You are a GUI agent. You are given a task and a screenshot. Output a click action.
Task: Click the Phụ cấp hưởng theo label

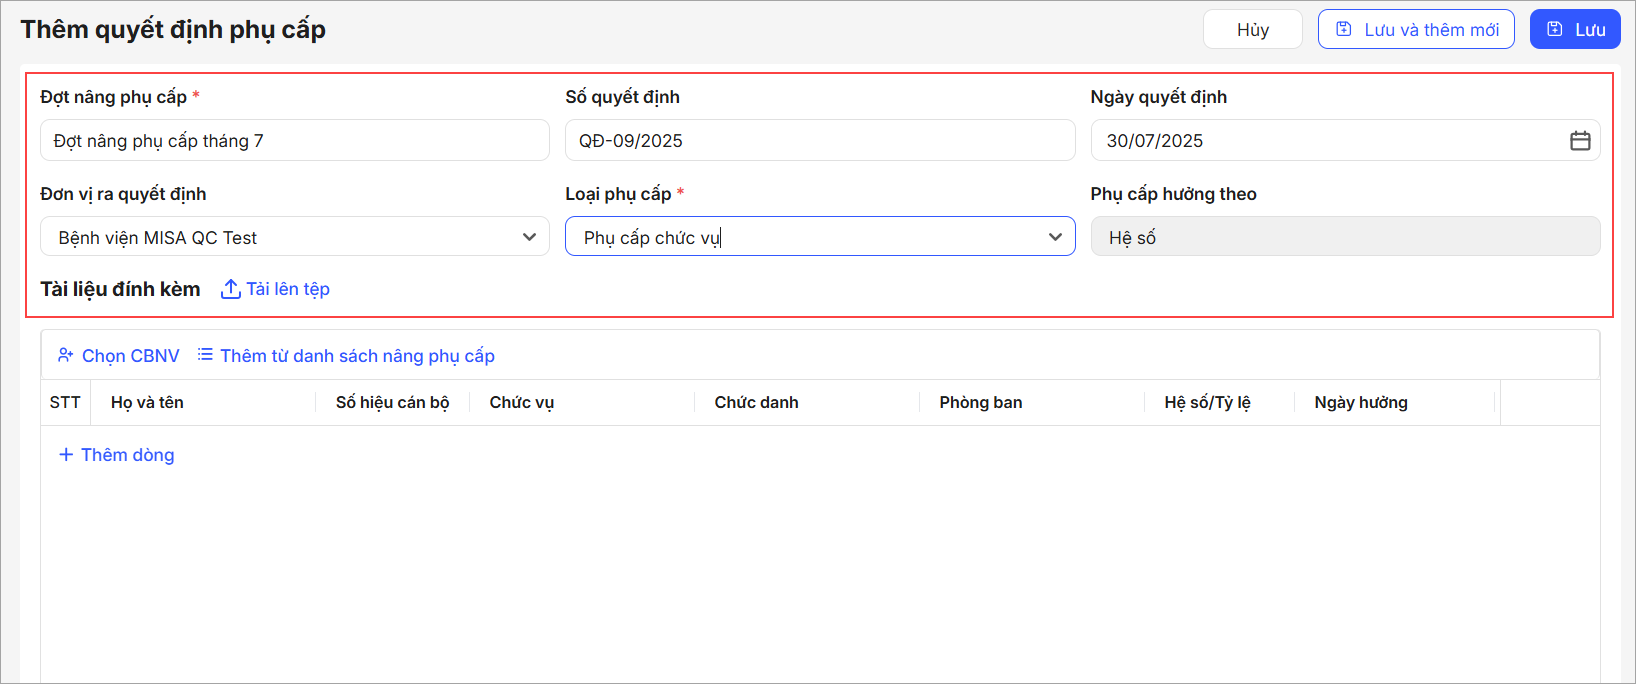point(1173,194)
